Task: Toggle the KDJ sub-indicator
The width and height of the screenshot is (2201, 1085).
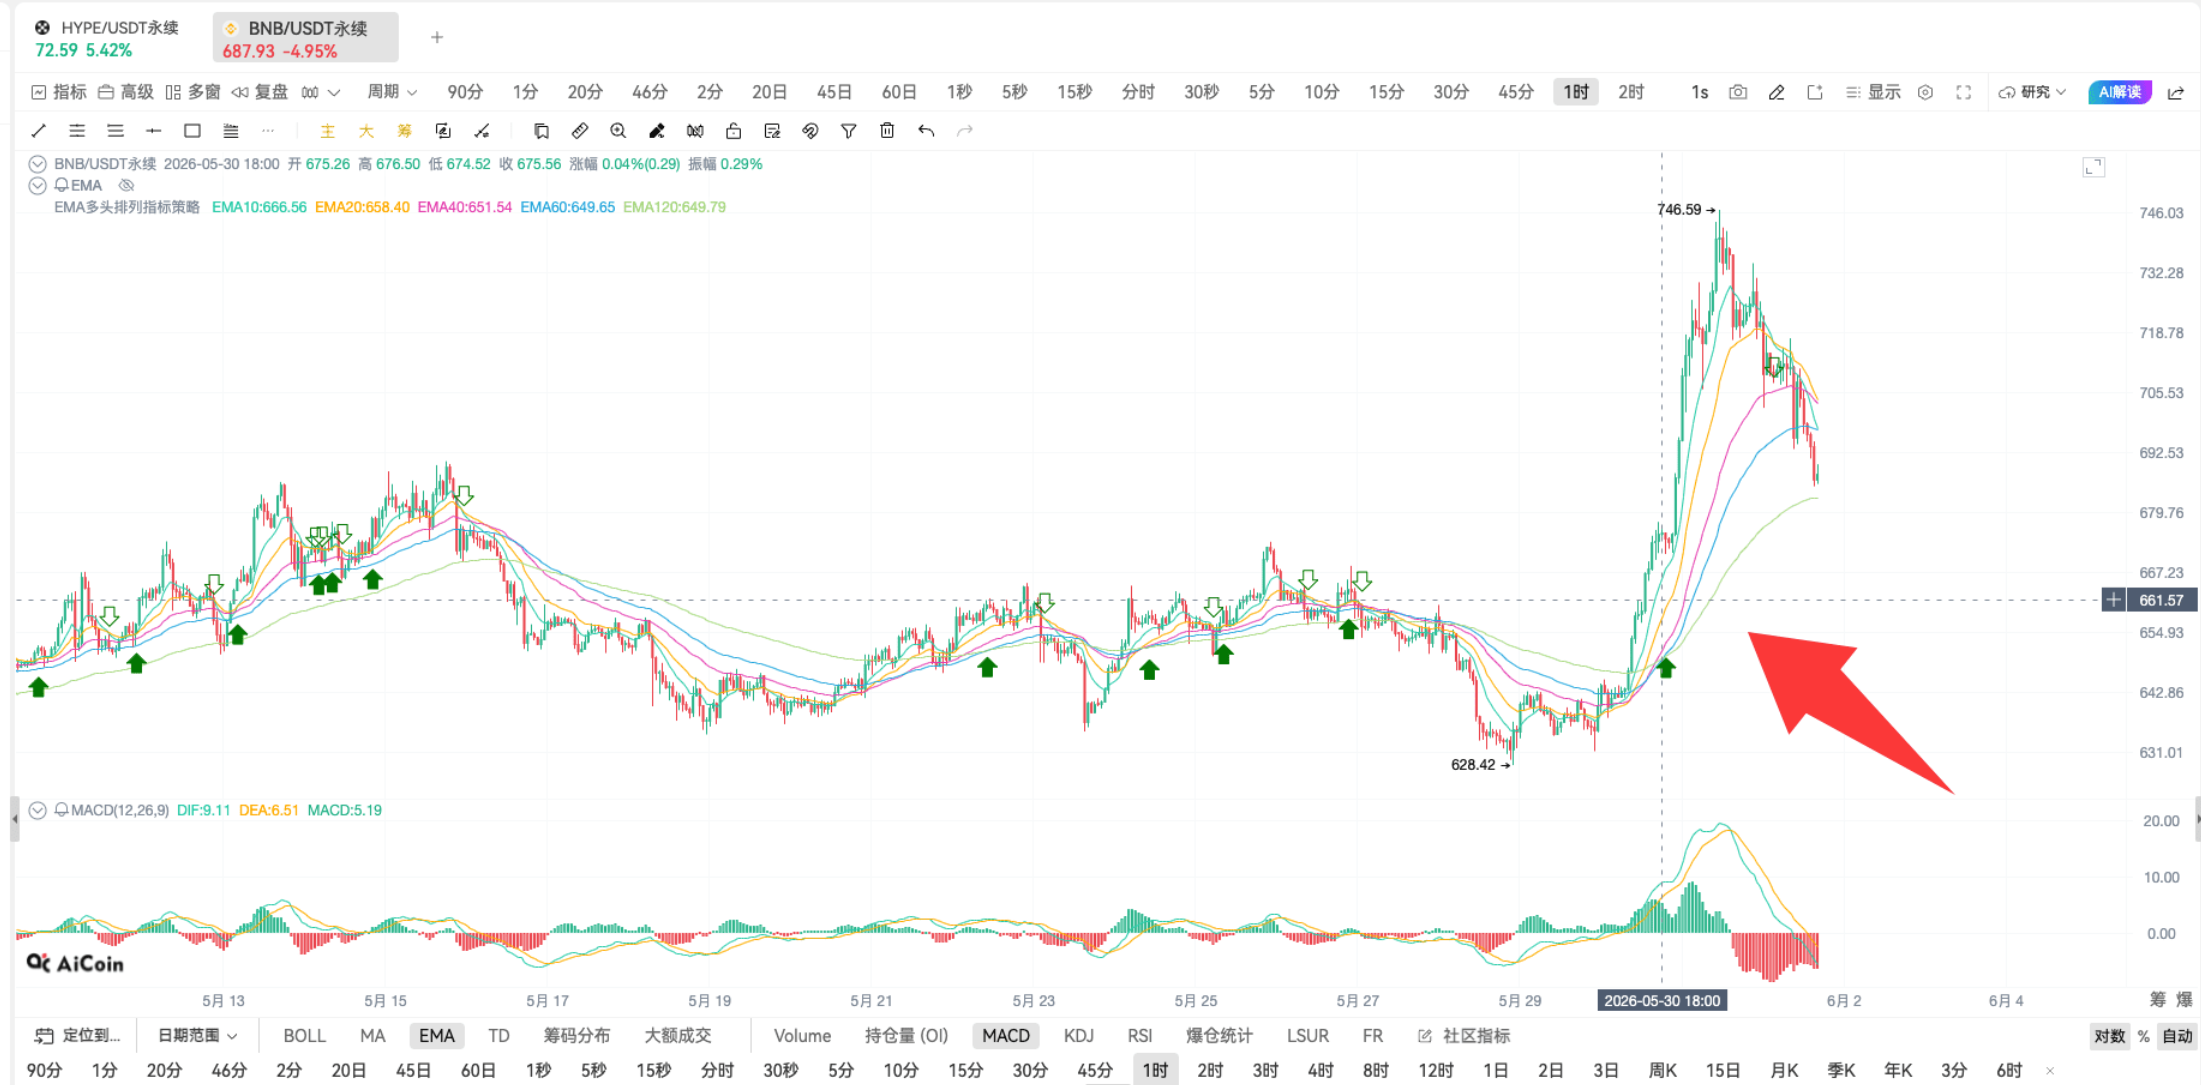Action: [1078, 1035]
